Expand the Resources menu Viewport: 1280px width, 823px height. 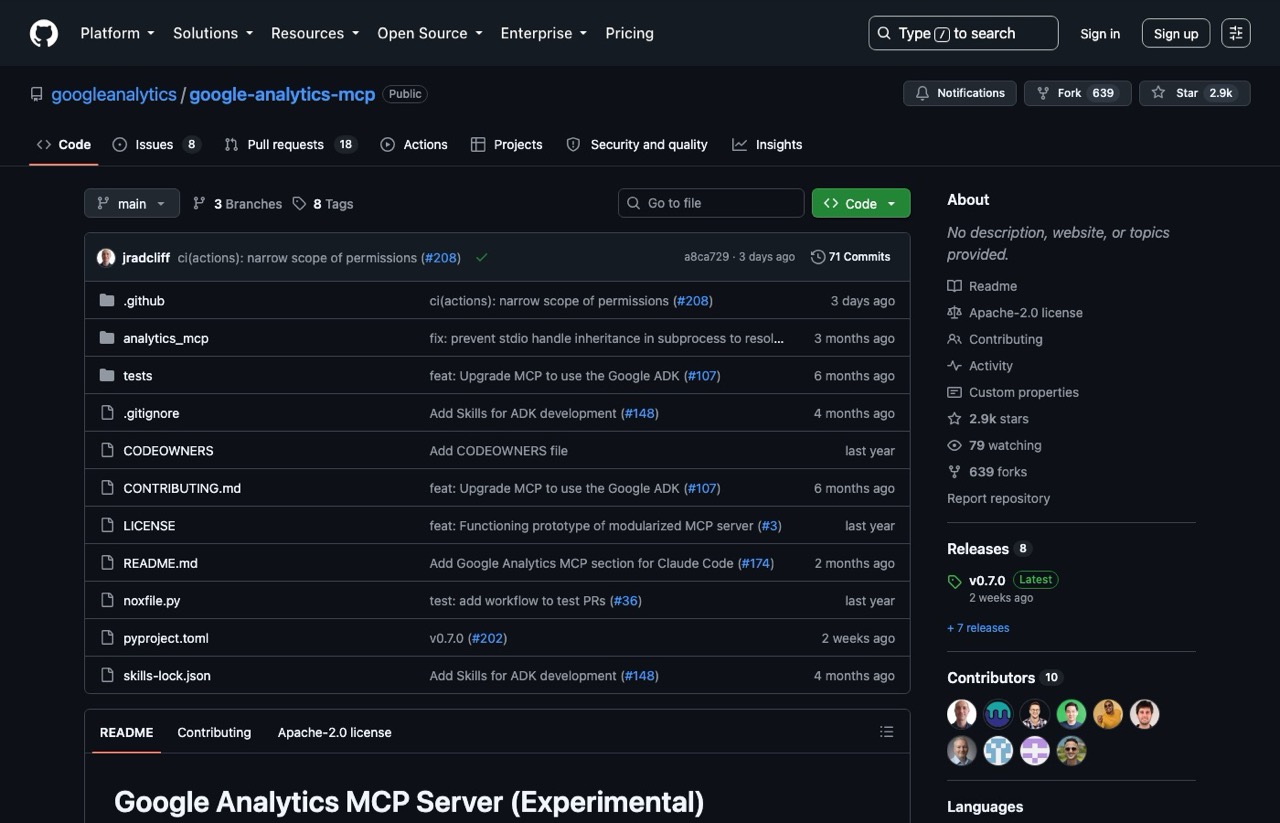pos(315,33)
